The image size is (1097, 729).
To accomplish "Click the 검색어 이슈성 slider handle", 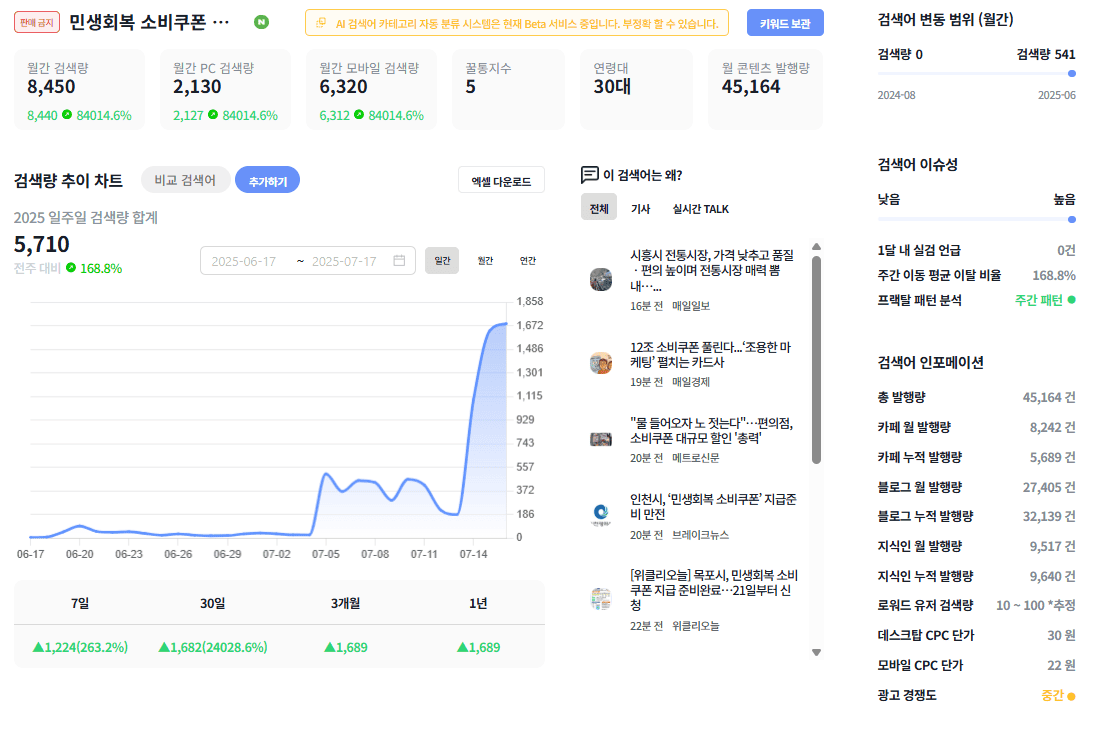I will pyautogui.click(x=1072, y=220).
